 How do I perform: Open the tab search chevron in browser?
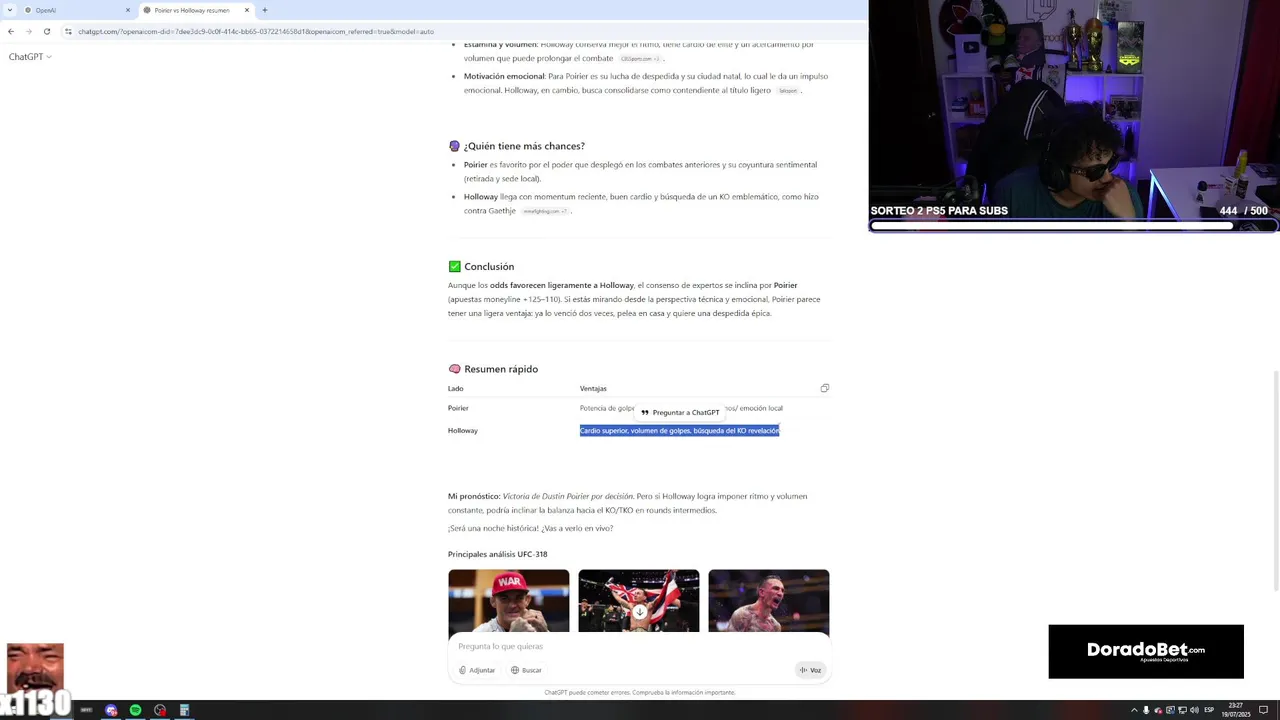click(11, 10)
